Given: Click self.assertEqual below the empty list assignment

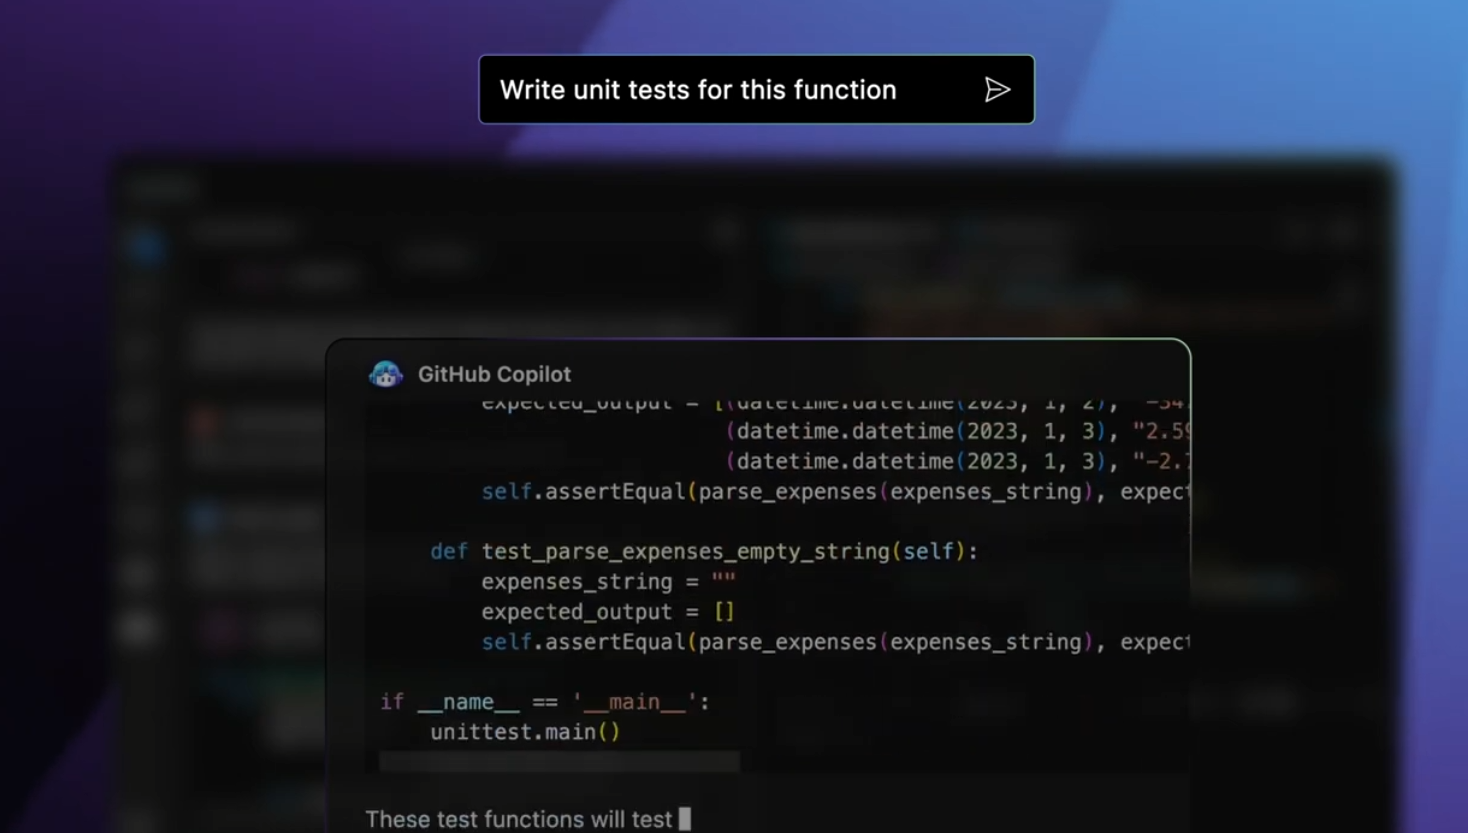Looking at the screenshot, I should 583,642.
